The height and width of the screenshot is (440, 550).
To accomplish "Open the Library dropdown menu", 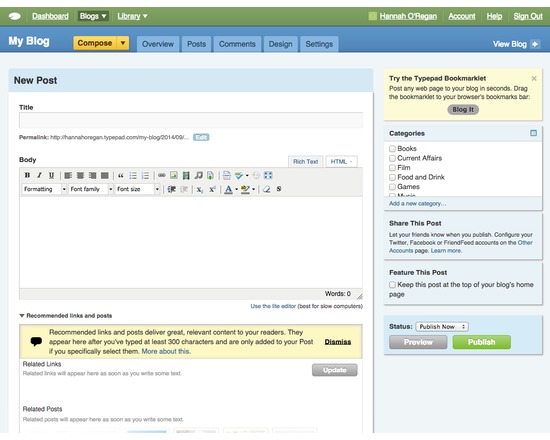I will click(132, 16).
